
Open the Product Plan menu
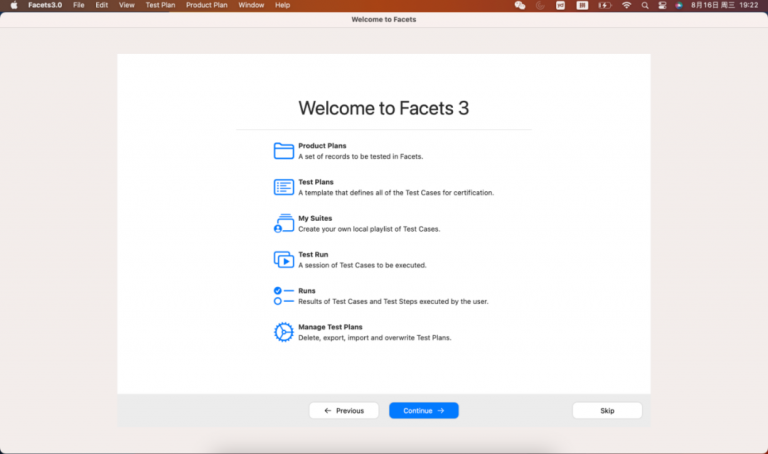207,5
